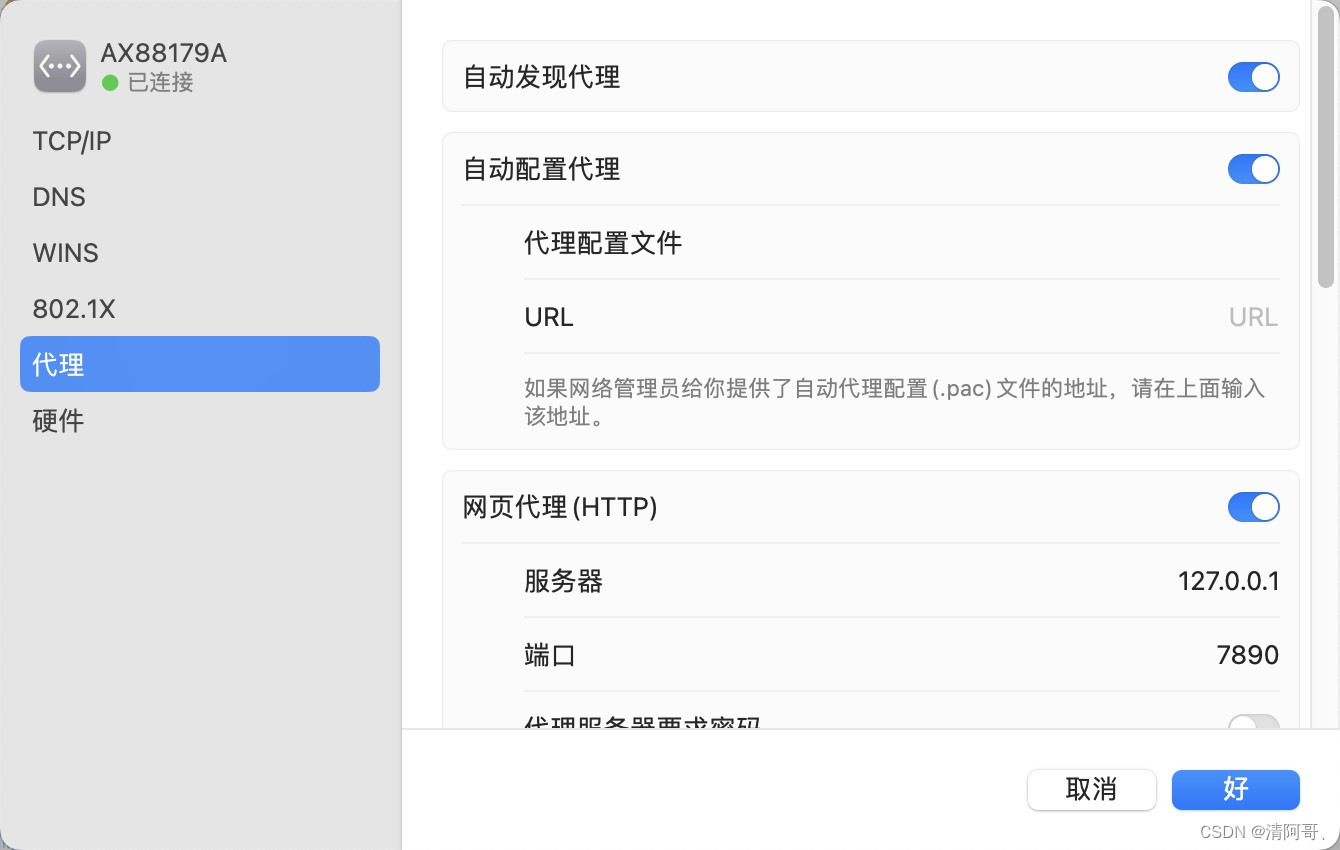Select the 代理 sidebar item
The width and height of the screenshot is (1340, 850).
point(200,364)
